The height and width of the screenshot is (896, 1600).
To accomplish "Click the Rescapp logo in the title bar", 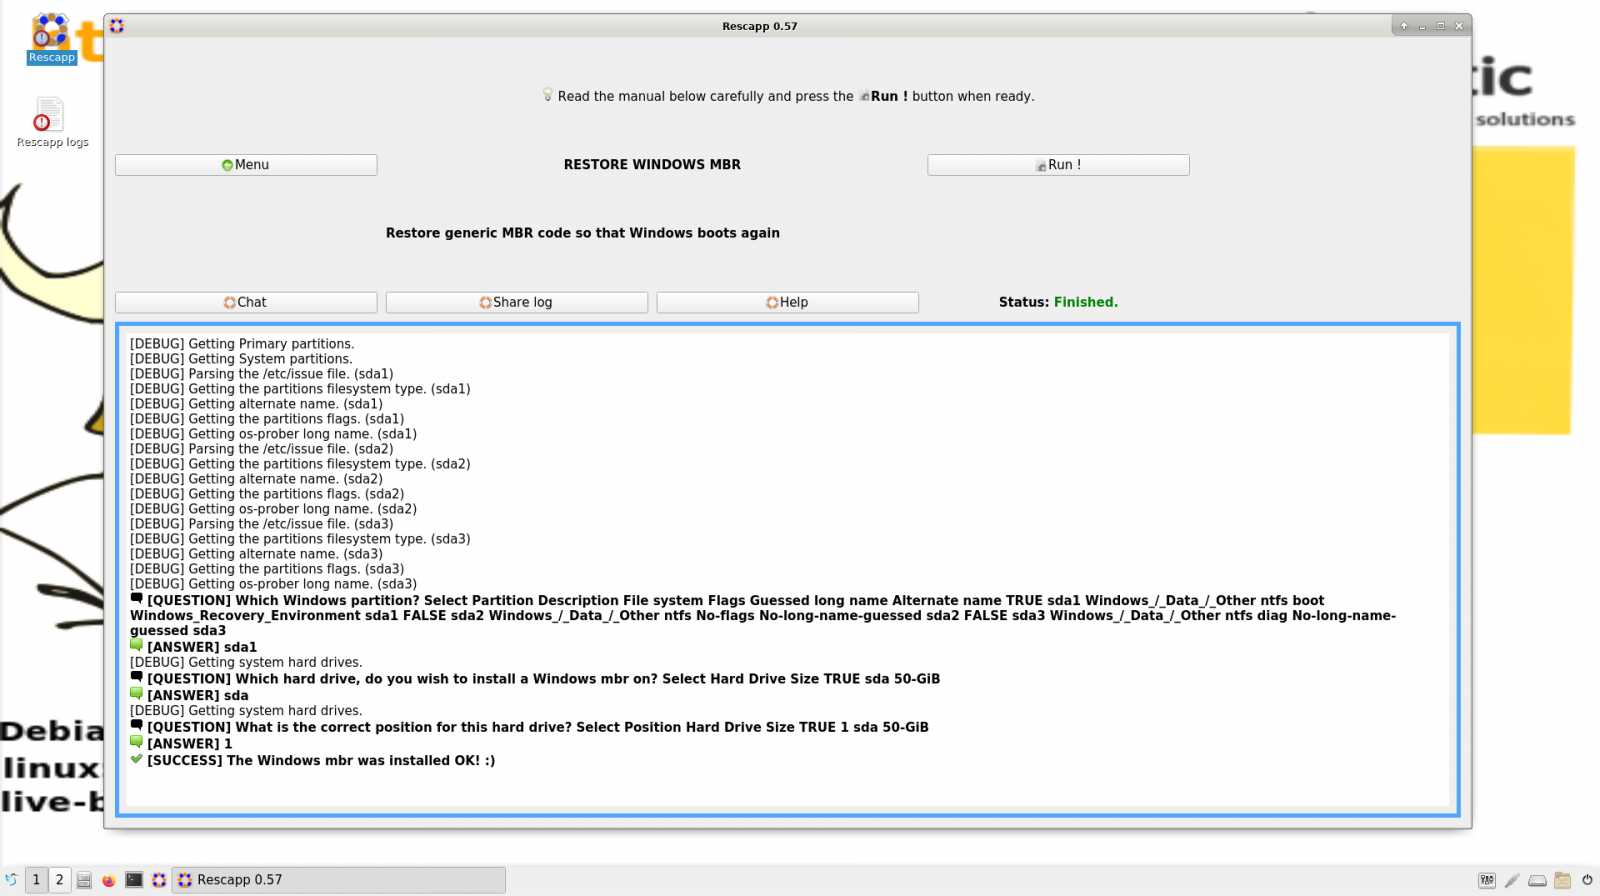I will point(117,26).
